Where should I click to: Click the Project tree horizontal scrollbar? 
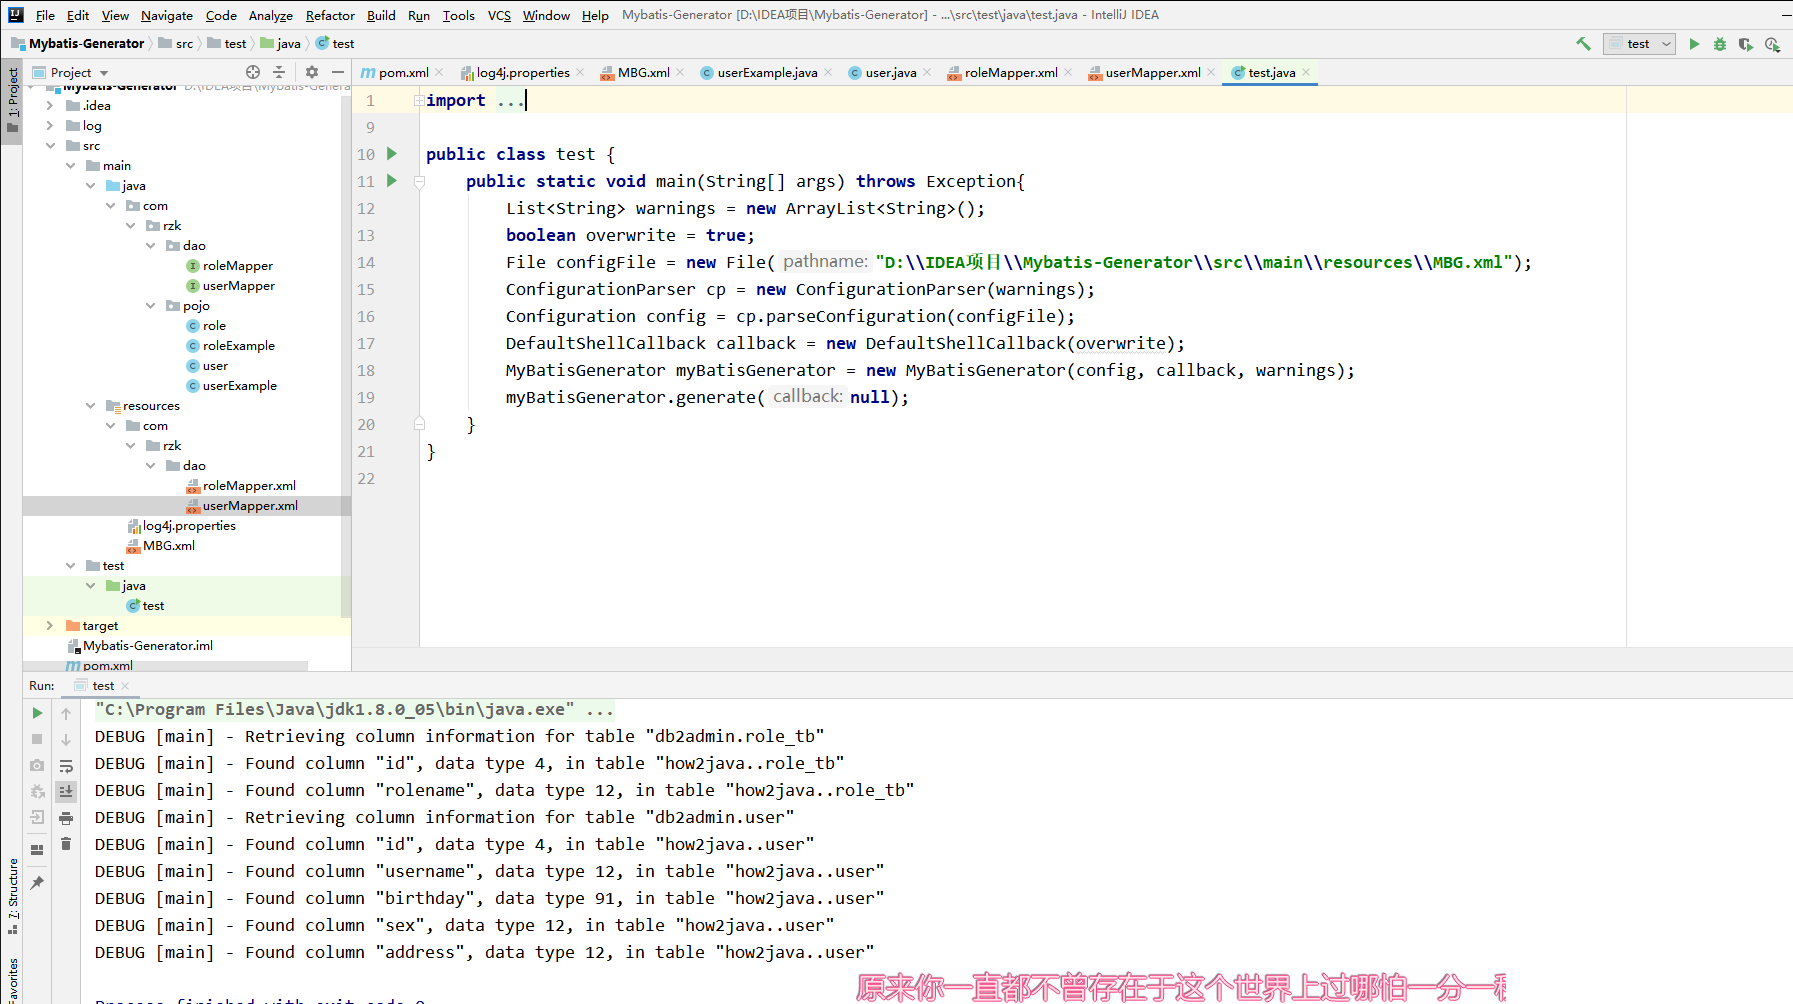[165, 666]
